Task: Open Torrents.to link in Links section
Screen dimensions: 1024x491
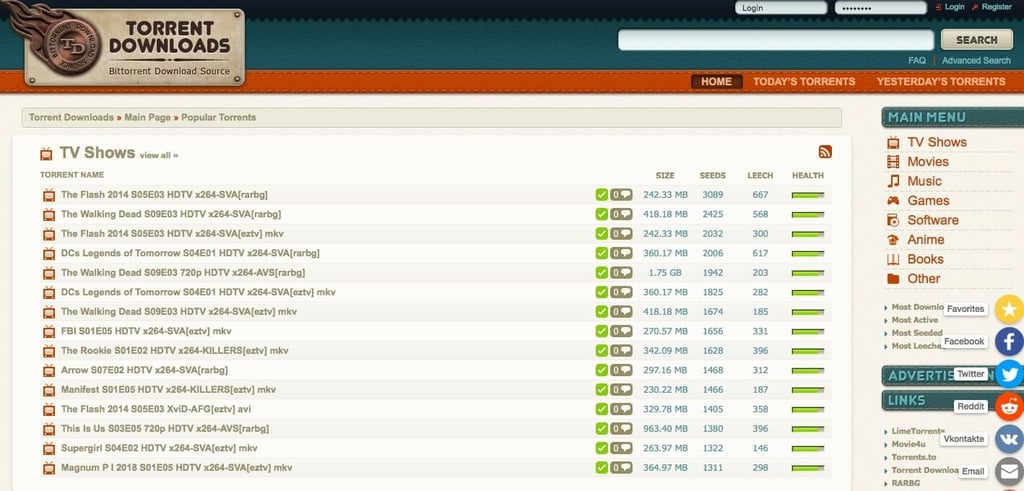Action: (x=914, y=457)
